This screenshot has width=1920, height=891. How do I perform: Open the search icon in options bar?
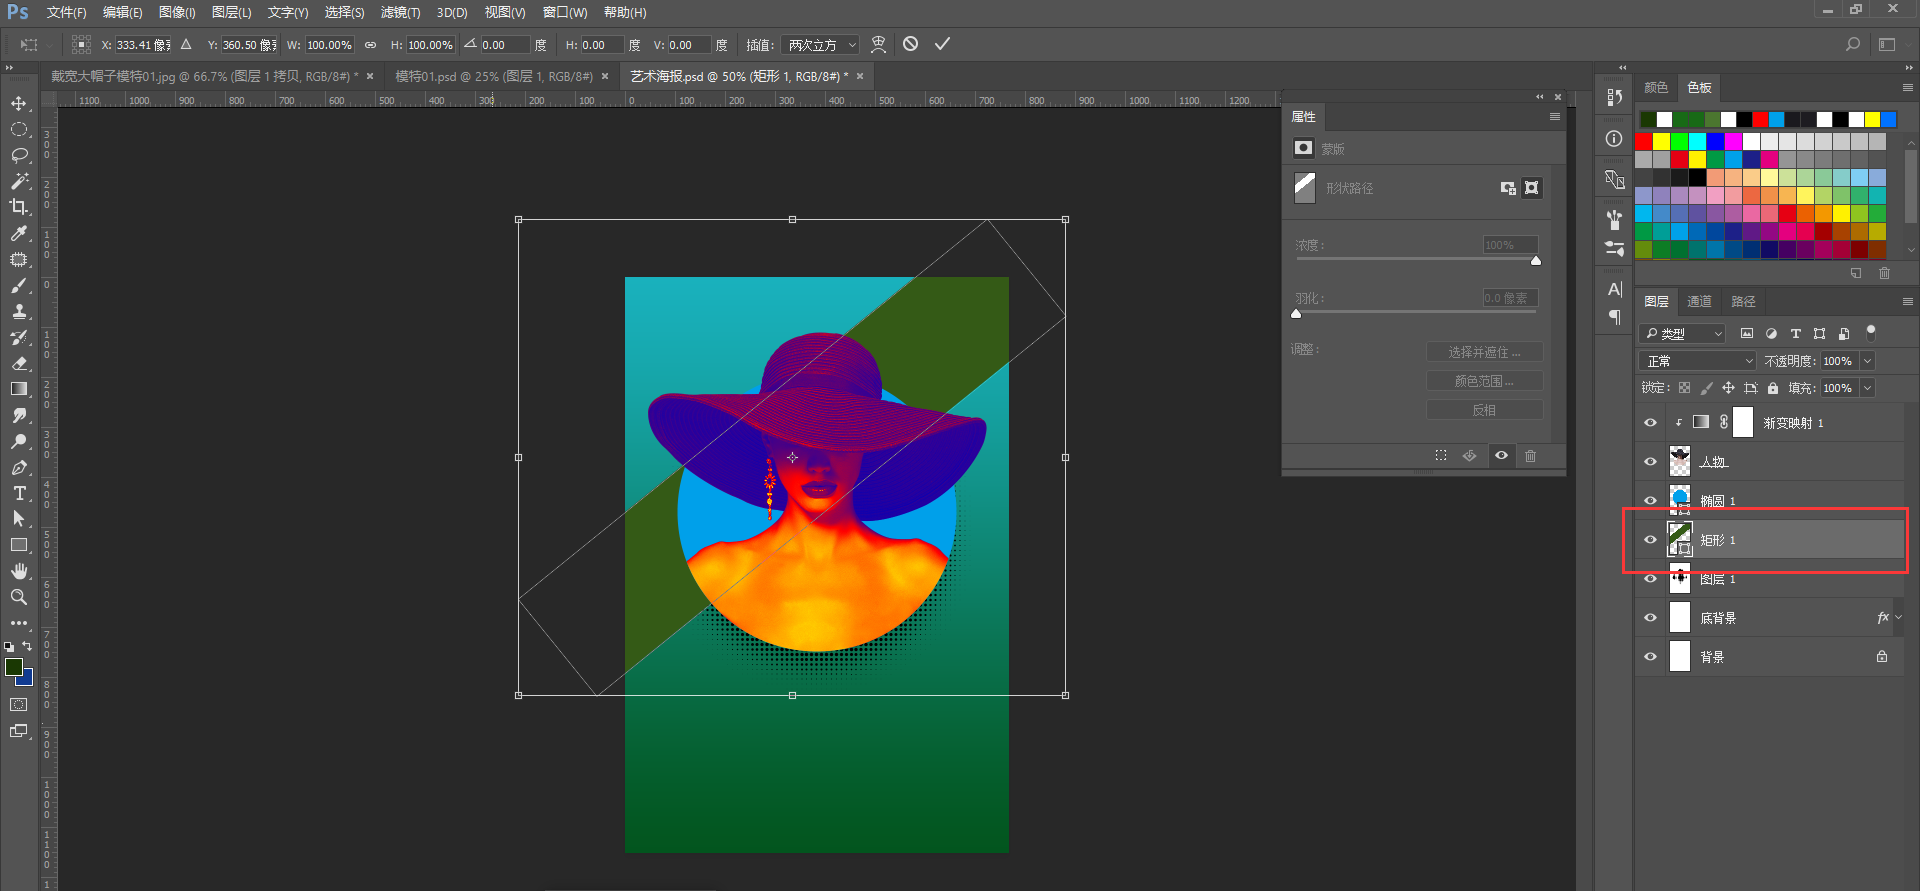click(1853, 44)
